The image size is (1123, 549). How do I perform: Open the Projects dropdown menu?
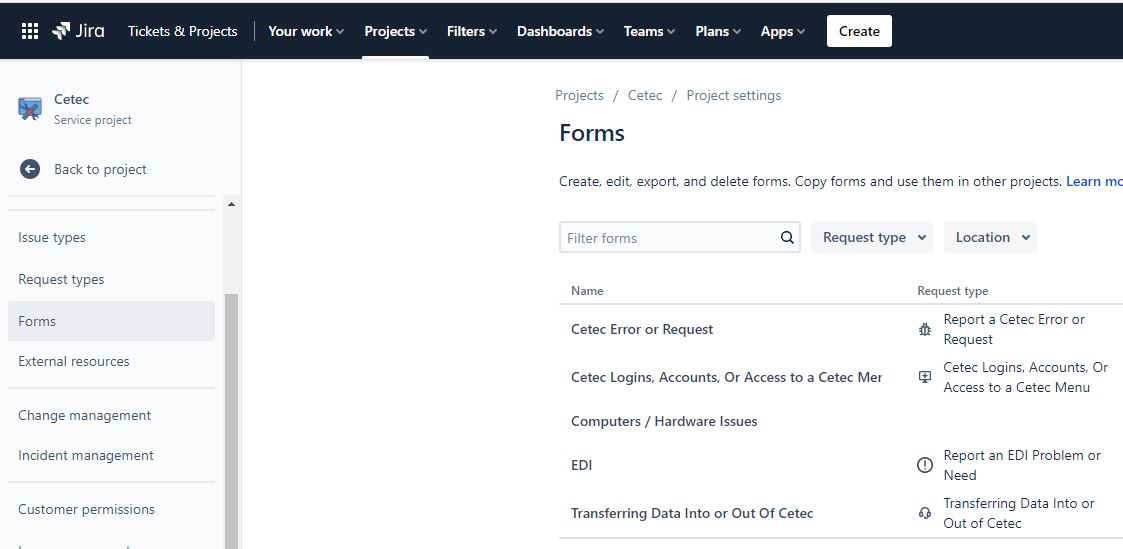(395, 31)
